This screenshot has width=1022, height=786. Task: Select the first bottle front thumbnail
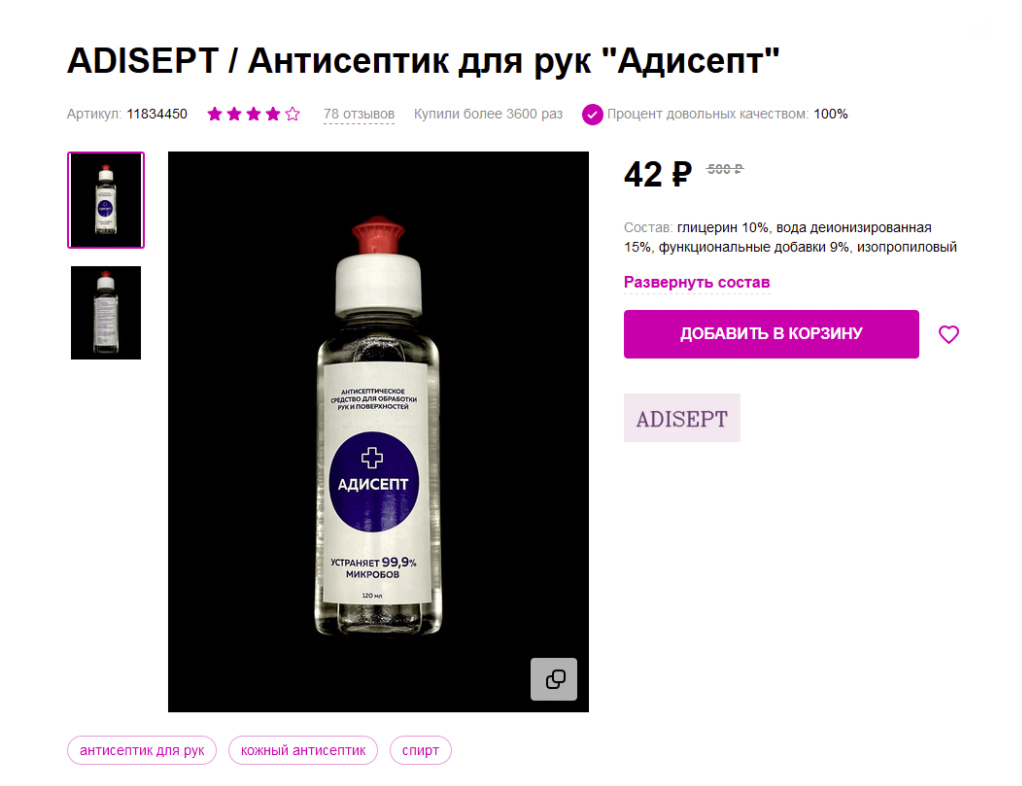point(106,200)
